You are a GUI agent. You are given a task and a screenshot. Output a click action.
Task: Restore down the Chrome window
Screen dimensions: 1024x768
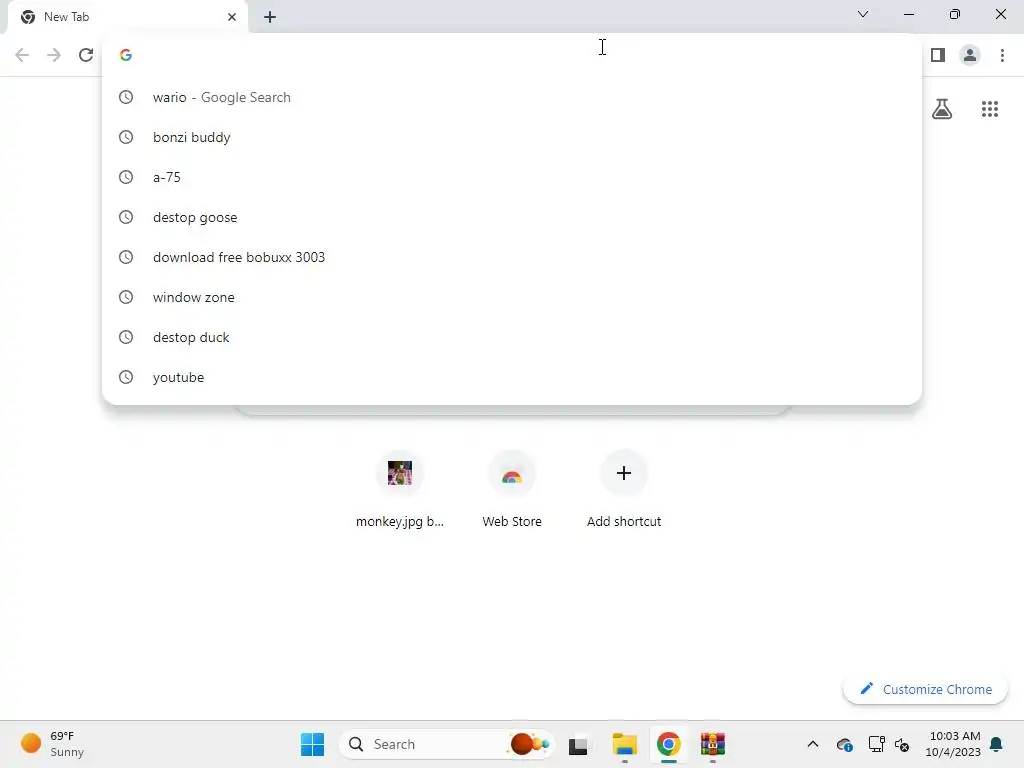pyautogui.click(x=954, y=14)
